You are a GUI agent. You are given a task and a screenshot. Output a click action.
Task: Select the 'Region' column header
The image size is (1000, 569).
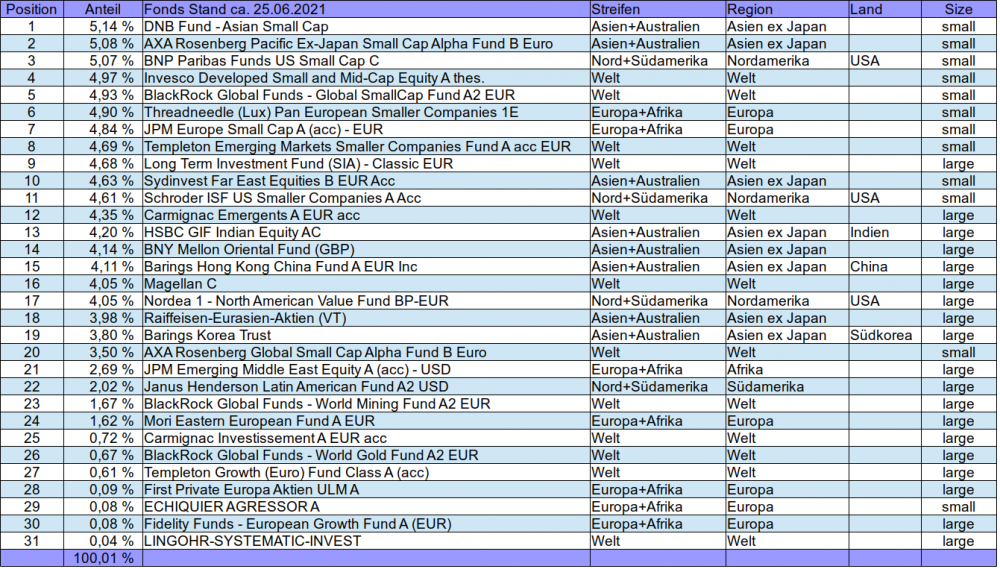tap(787, 9)
